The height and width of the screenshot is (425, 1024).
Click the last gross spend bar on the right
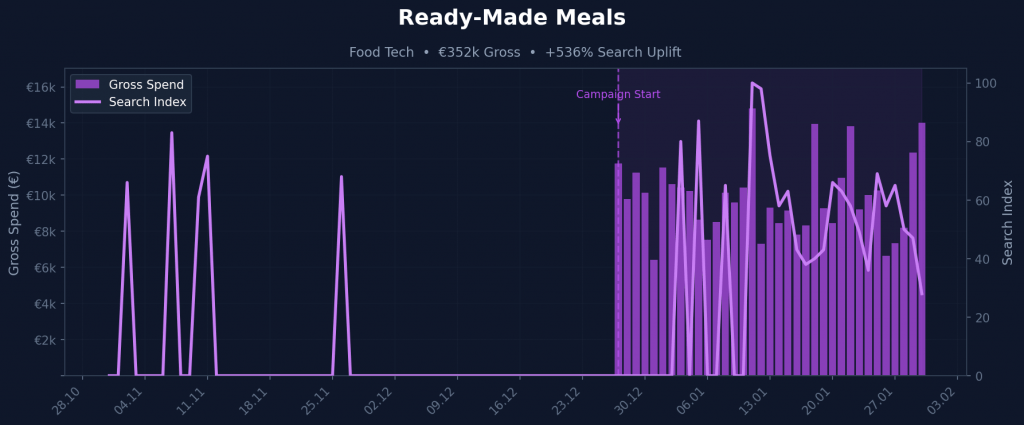[x=921, y=249]
